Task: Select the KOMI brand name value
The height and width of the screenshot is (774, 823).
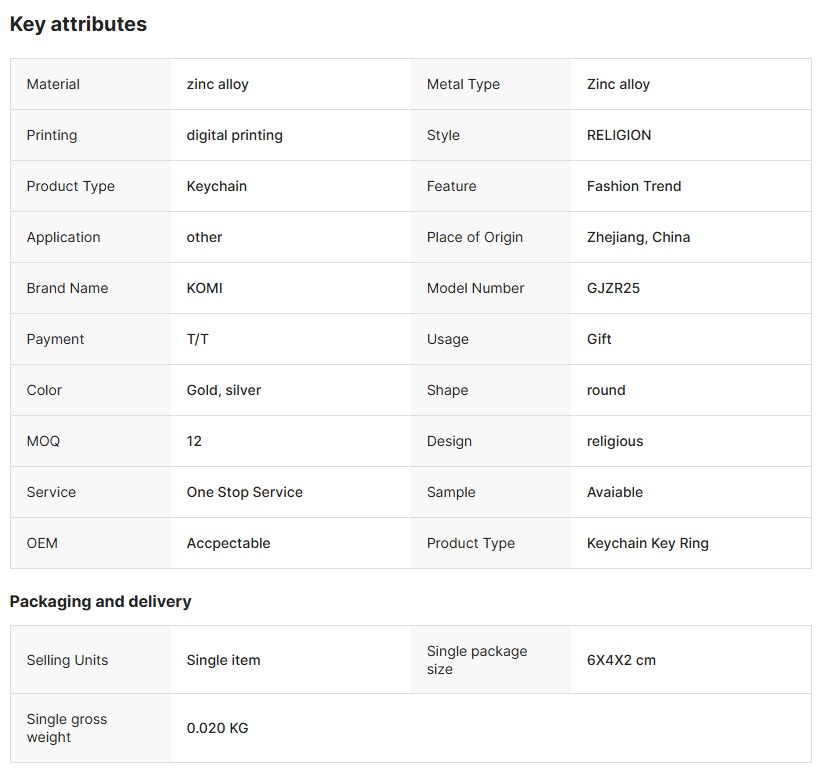Action: (205, 288)
